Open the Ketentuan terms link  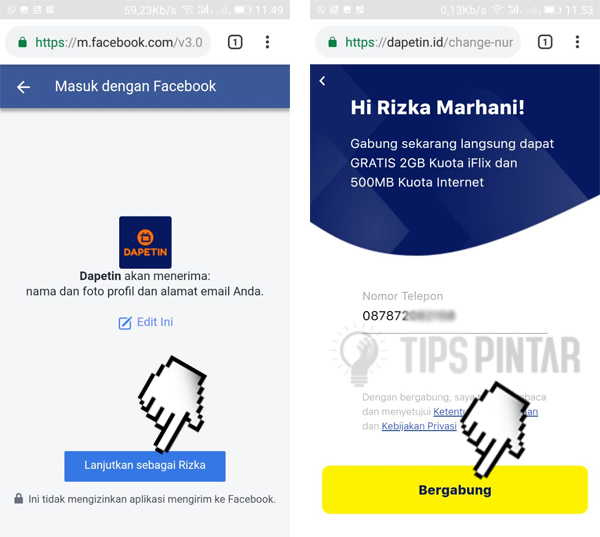(486, 412)
